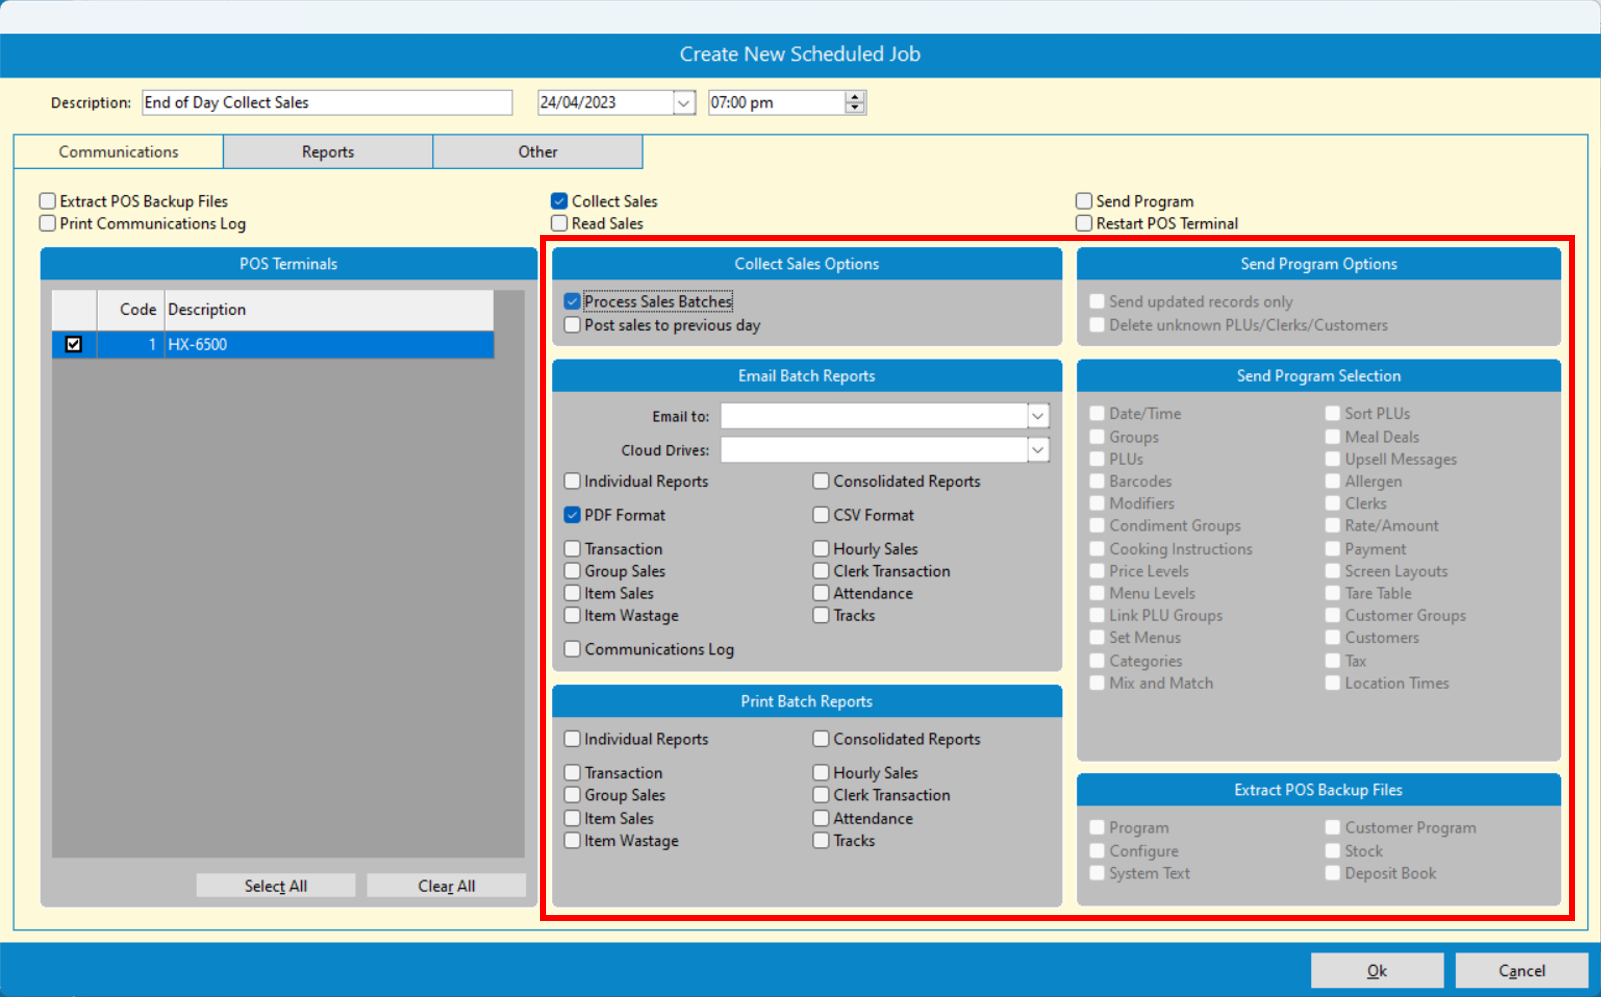Cancel the new scheduled job

1521,970
